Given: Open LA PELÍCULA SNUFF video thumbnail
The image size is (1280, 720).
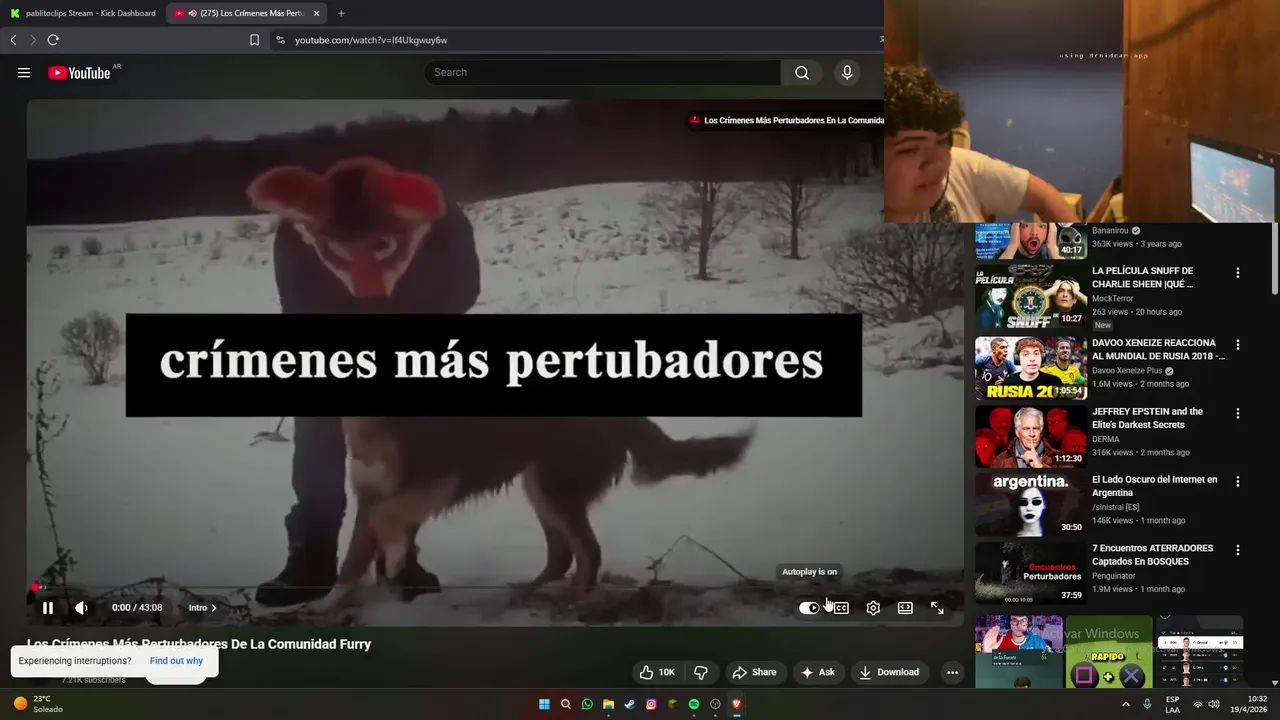Looking at the screenshot, I should point(1031,296).
